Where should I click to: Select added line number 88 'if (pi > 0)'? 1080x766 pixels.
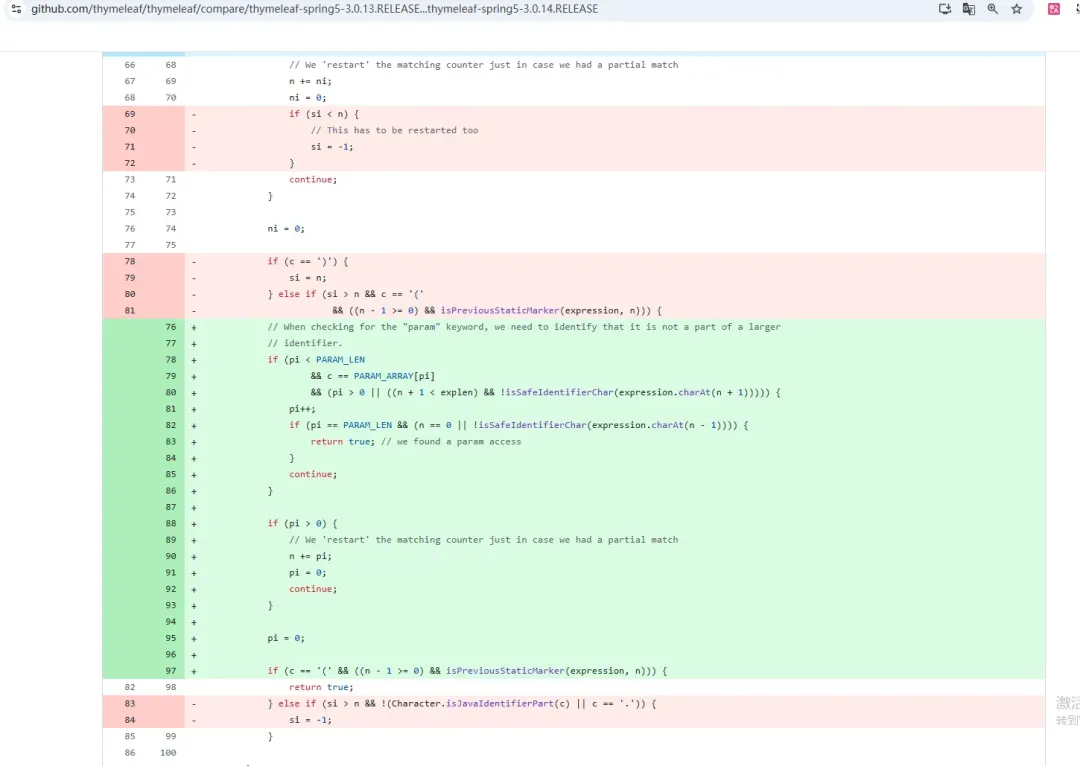coord(171,524)
